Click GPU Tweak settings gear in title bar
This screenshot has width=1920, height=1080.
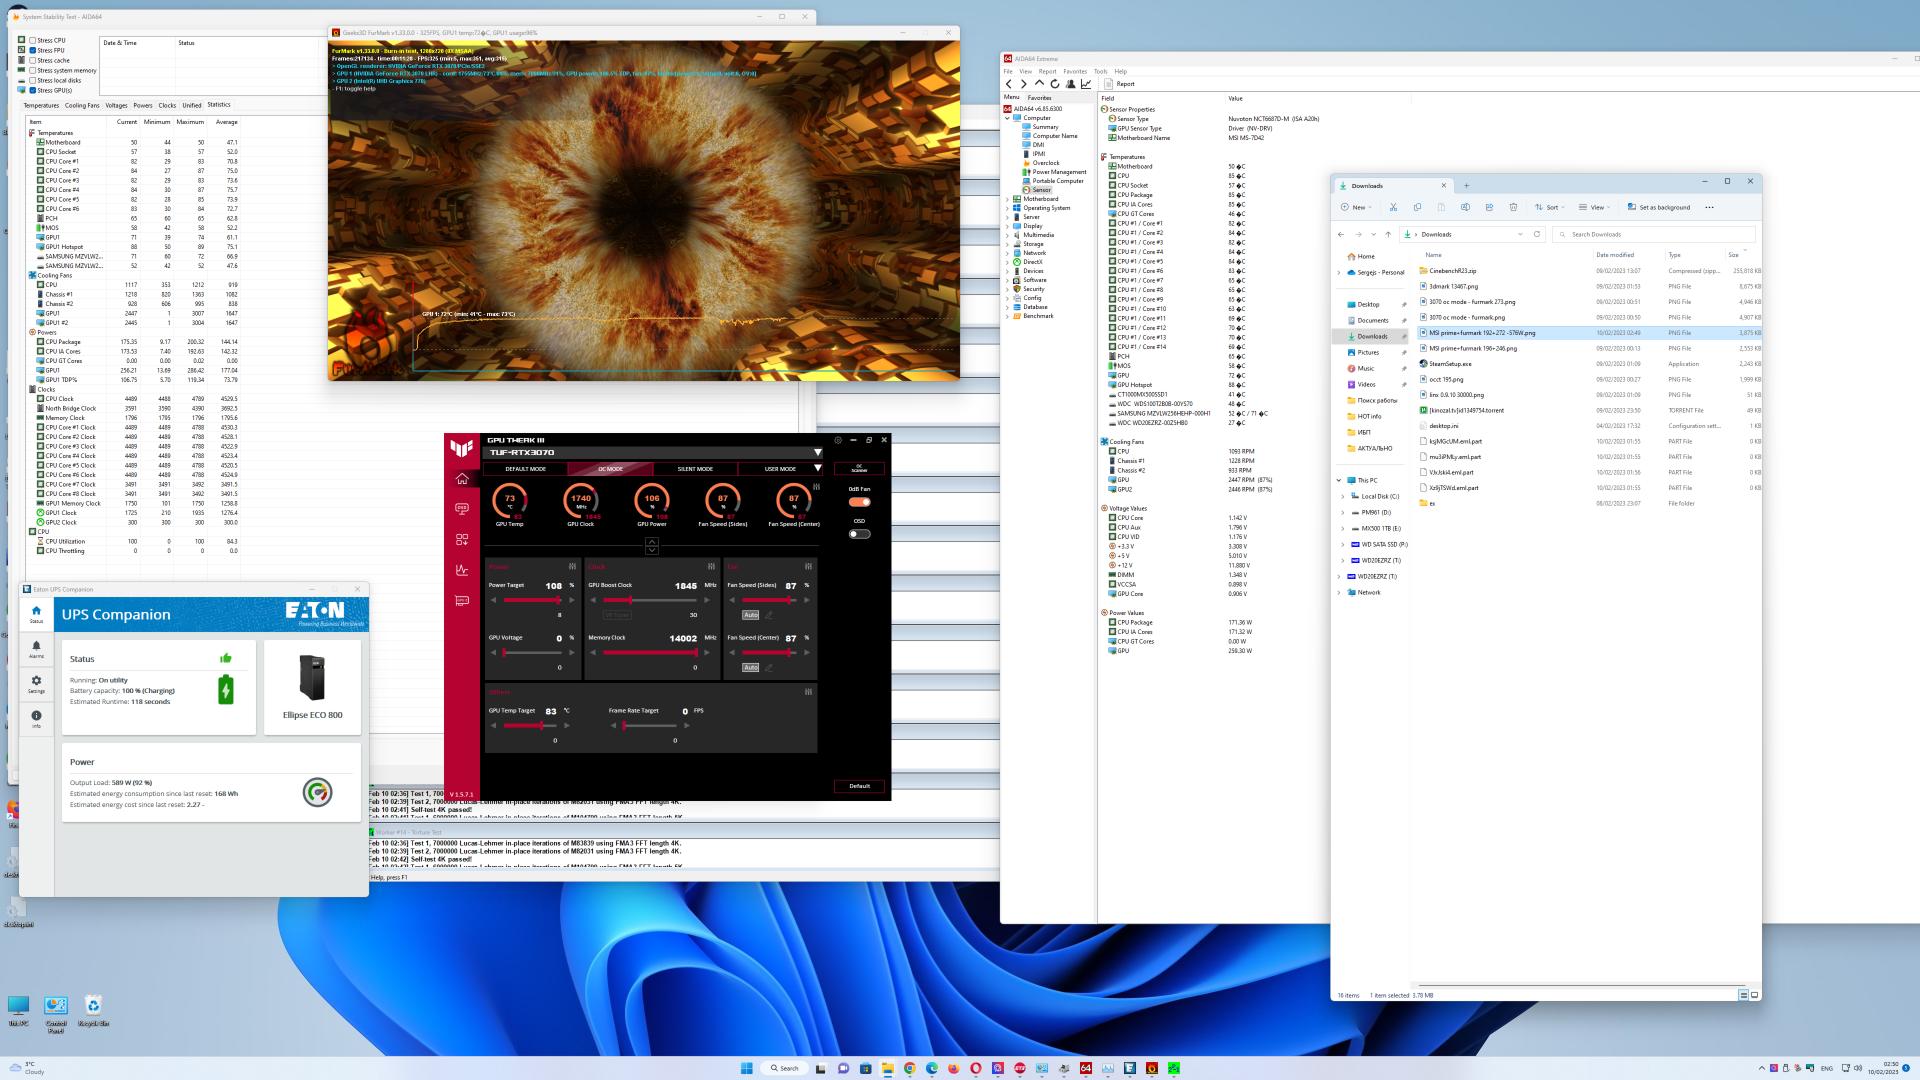(838, 440)
